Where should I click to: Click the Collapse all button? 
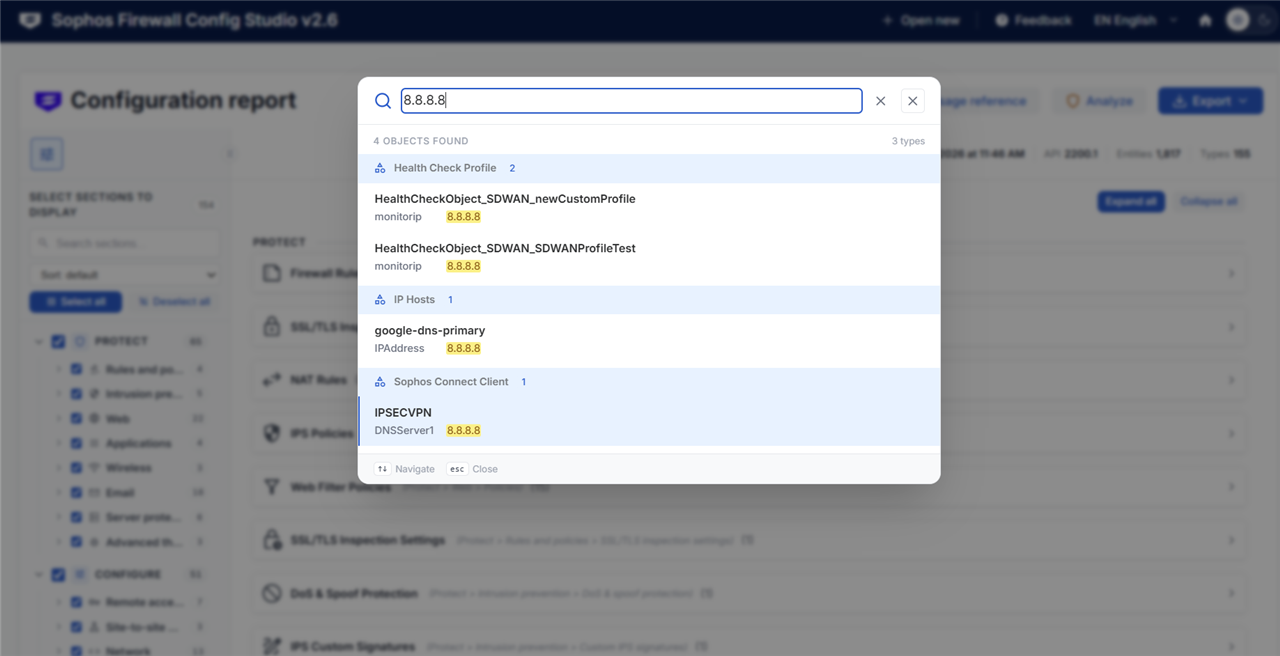tap(1209, 201)
